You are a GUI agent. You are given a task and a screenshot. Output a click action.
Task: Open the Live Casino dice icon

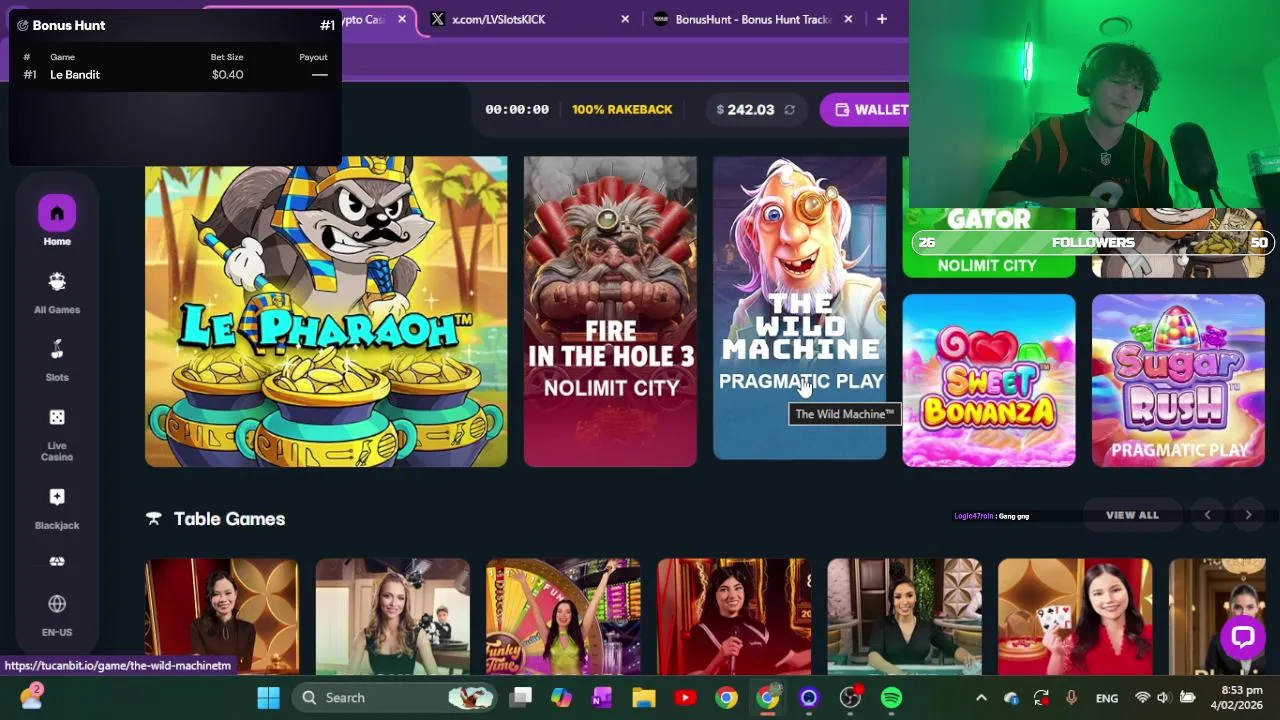(x=57, y=417)
